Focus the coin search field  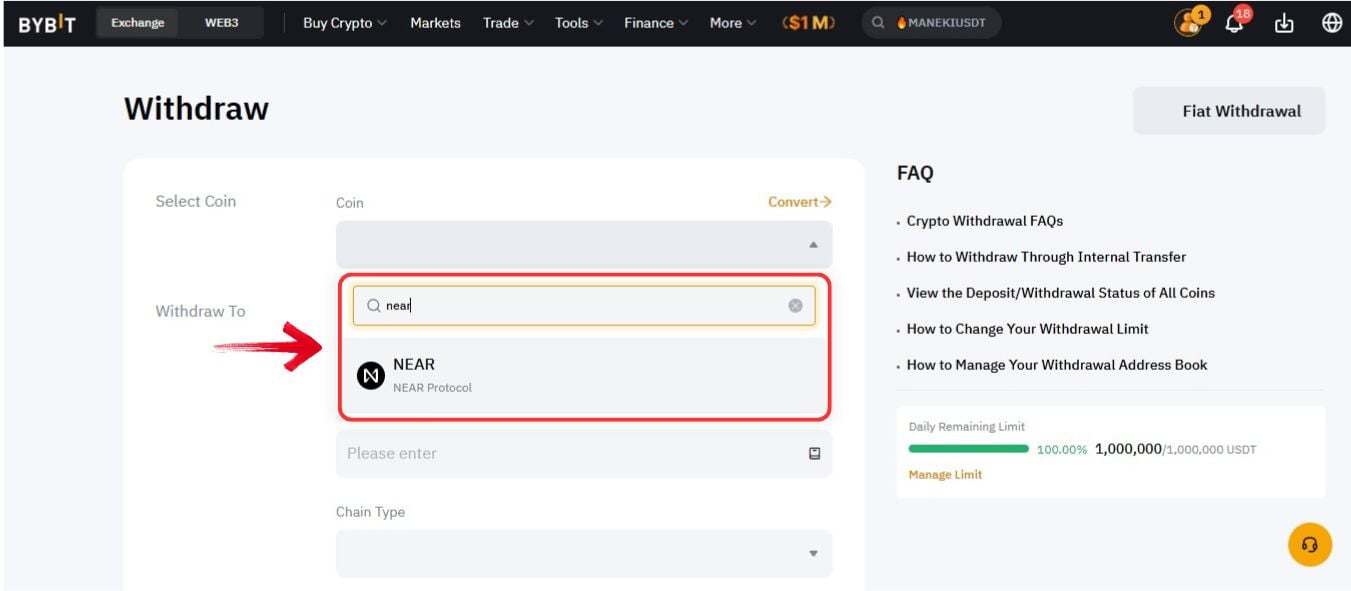click(584, 306)
